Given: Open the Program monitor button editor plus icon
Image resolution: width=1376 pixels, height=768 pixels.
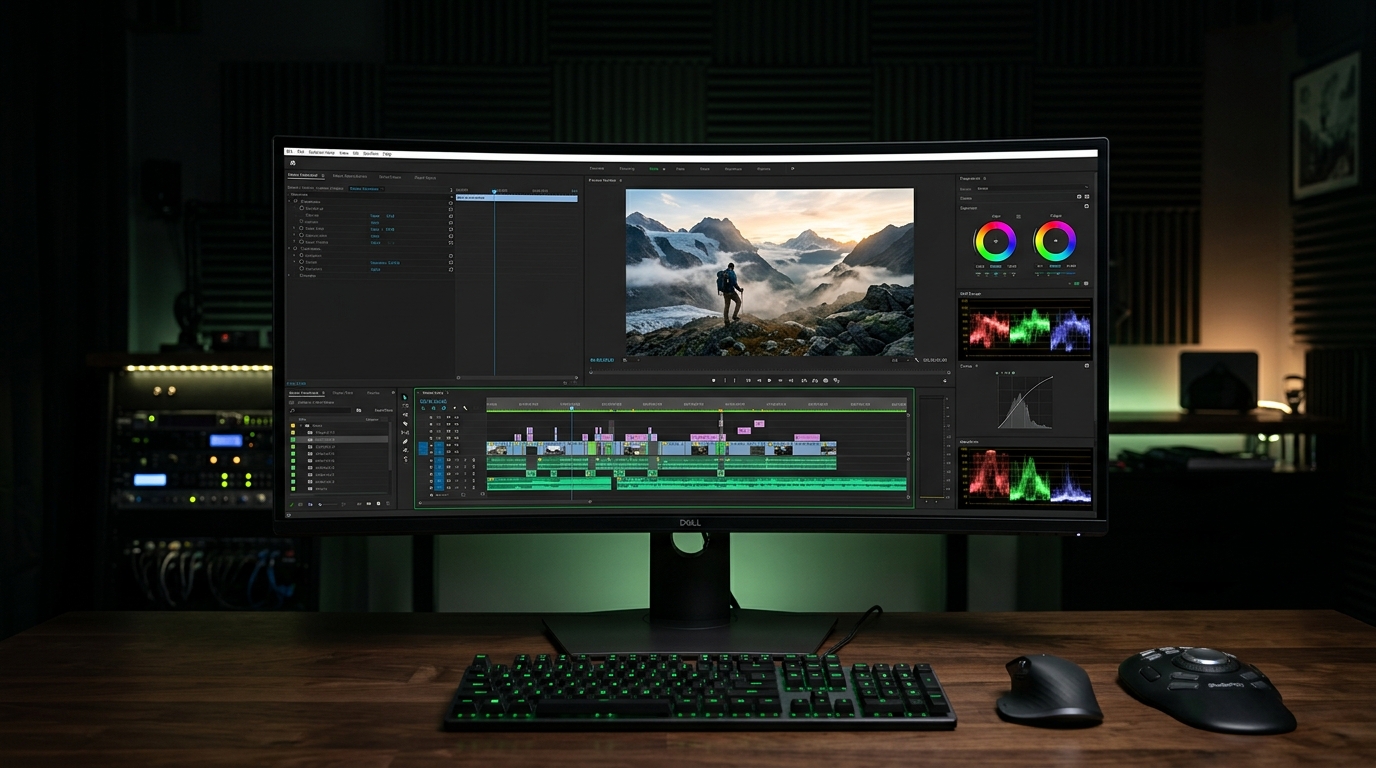Looking at the screenshot, I should (945, 380).
